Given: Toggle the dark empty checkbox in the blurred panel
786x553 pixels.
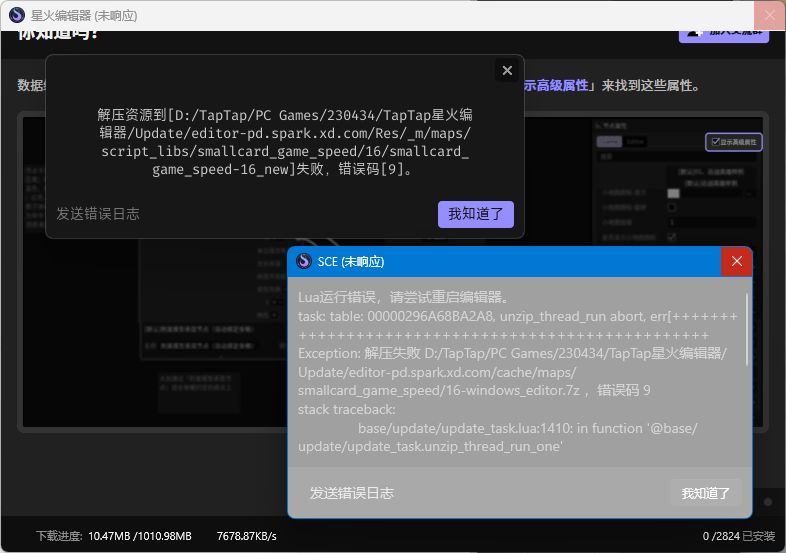Looking at the screenshot, I should pyautogui.click(x=672, y=207).
